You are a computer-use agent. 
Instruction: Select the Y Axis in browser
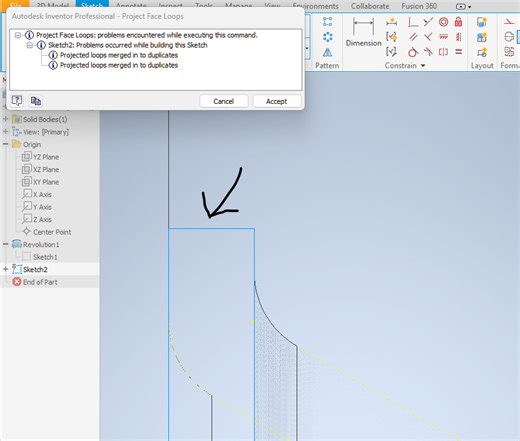37,207
